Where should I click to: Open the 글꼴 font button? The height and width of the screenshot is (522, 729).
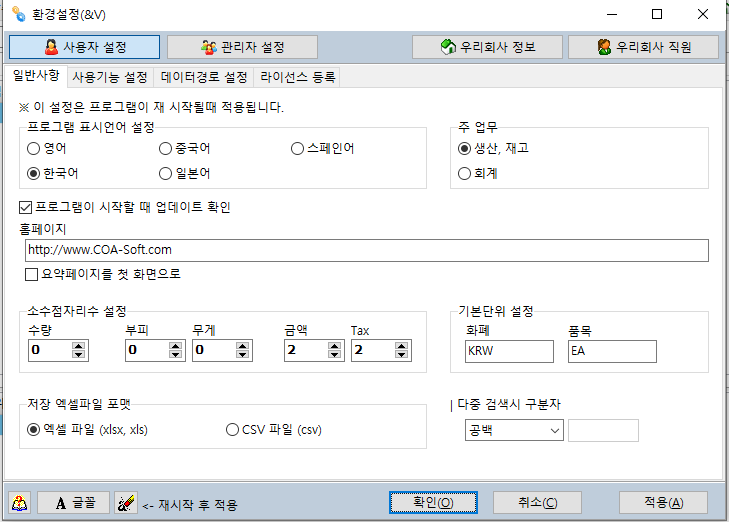coord(73,503)
